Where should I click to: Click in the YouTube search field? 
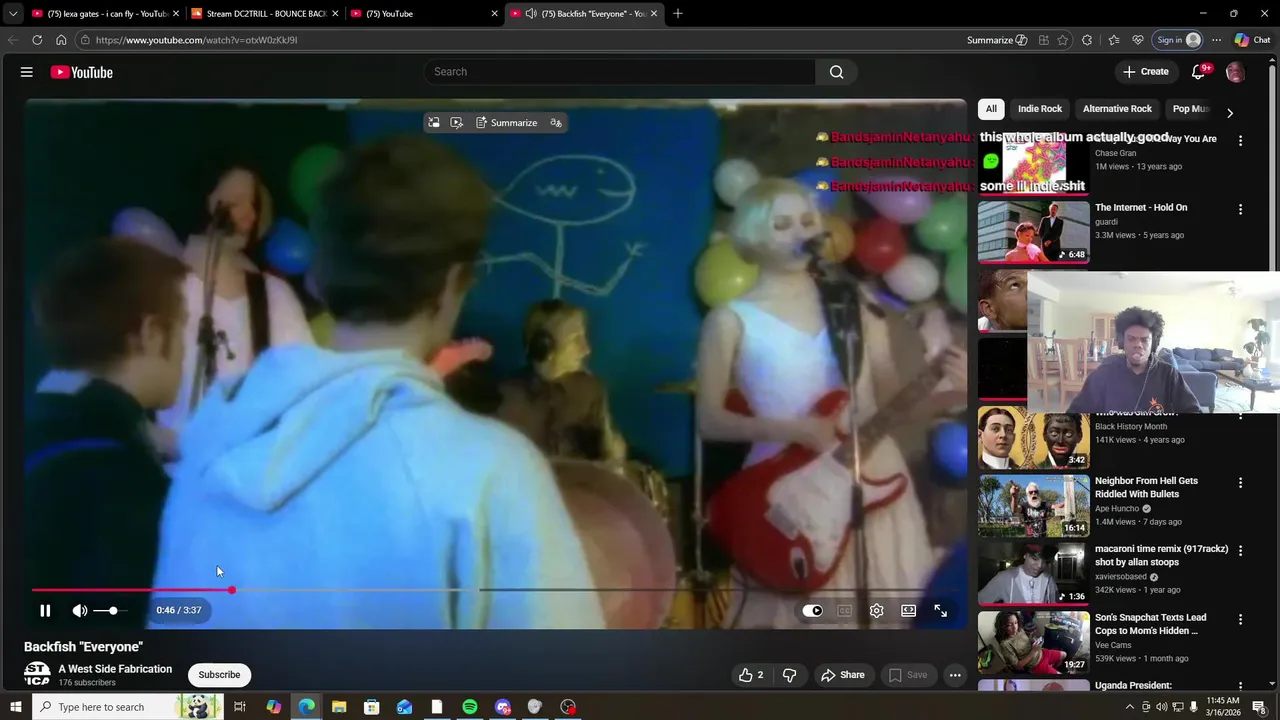coord(620,72)
